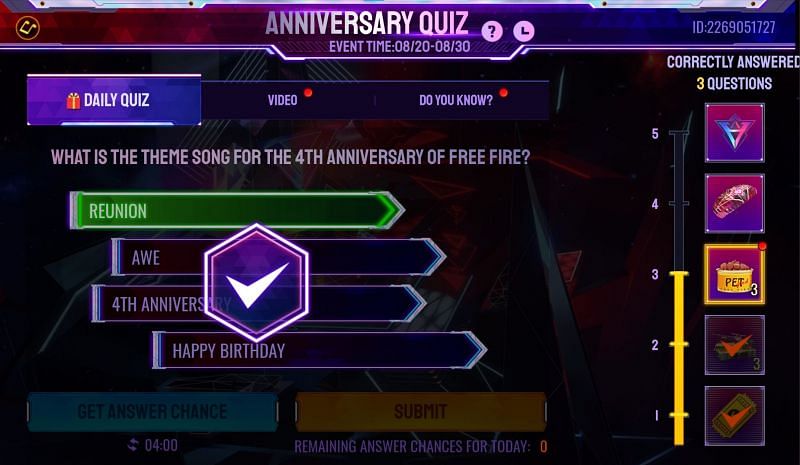This screenshot has width=800, height=465.
Task: Open the clock history icon
Action: [x=523, y=32]
